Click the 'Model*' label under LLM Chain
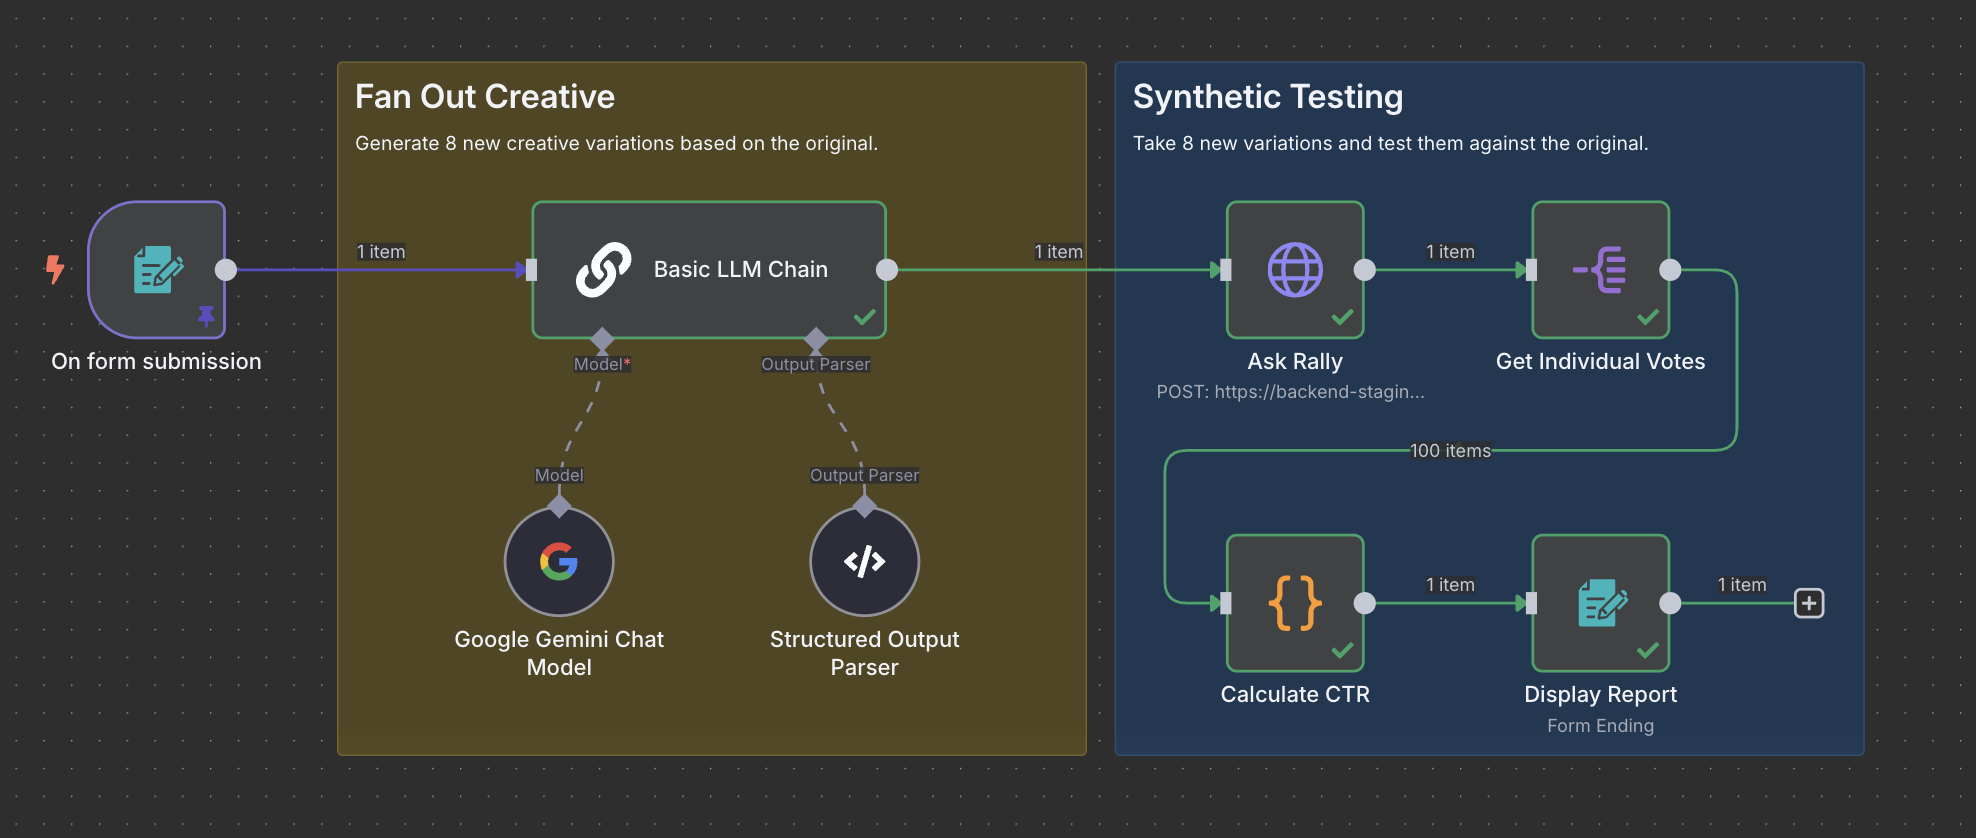The height and width of the screenshot is (838, 1976). (x=602, y=364)
